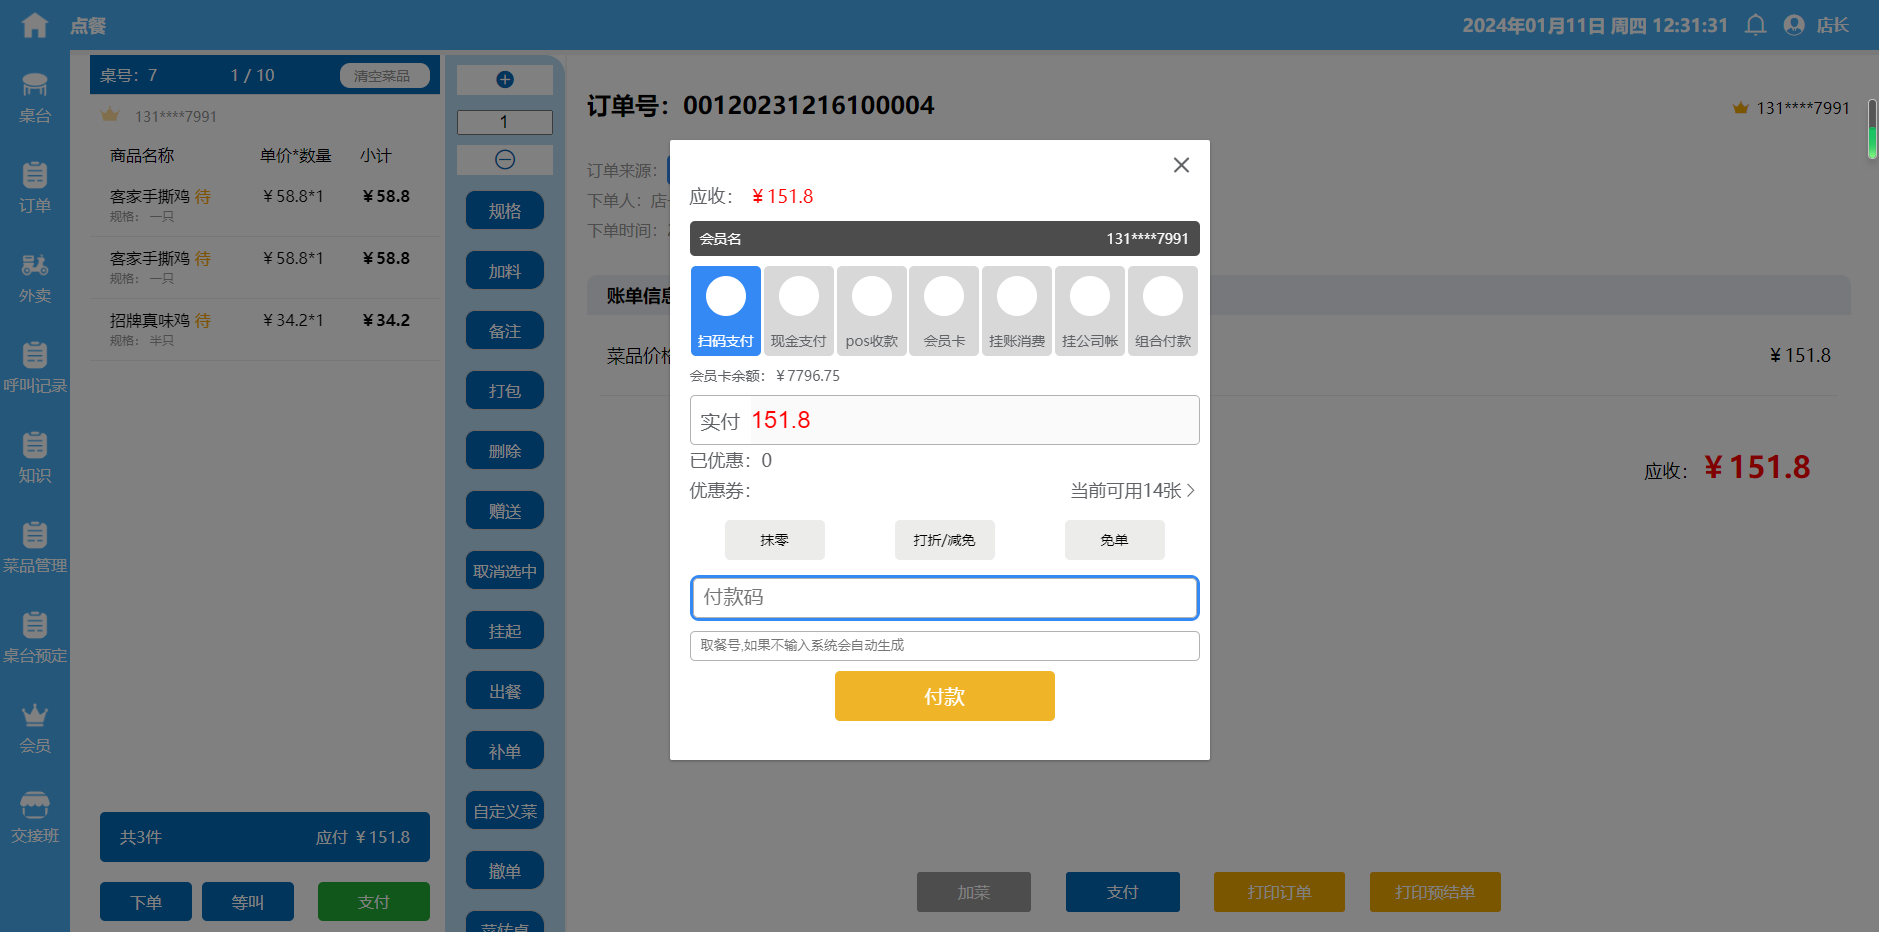Click the green scrollbar on right edge
This screenshot has width=1879, height=932.
tap(1872, 129)
